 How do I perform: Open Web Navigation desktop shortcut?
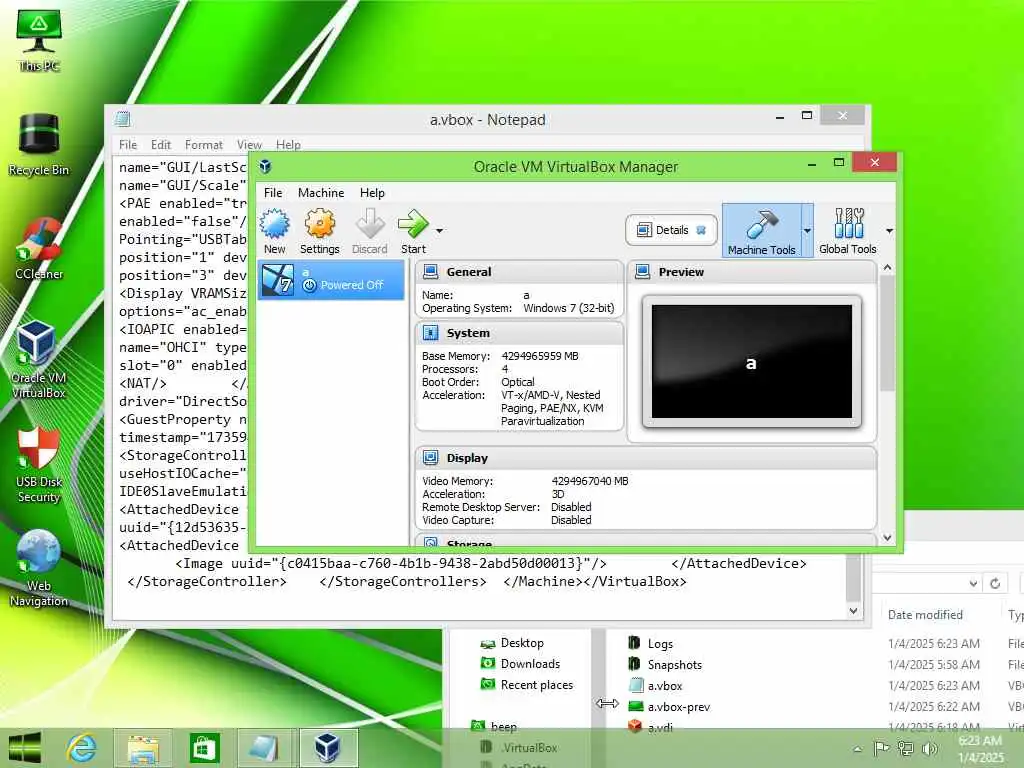[x=39, y=568]
